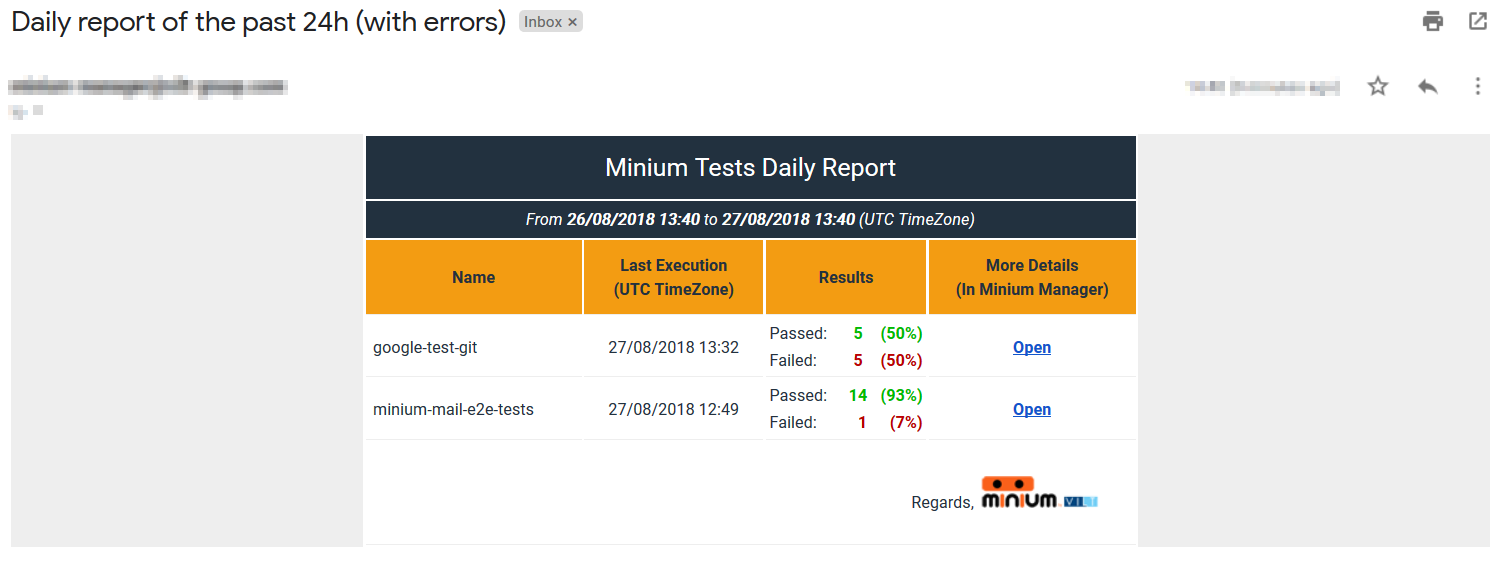The width and height of the screenshot is (1506, 580).
Task: Click the 27/08/2018 13:32 execution time
Action: point(674,348)
